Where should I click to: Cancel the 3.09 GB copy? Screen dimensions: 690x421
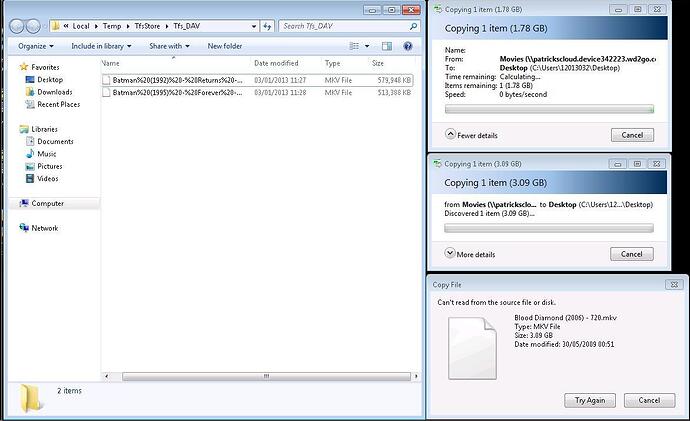(631, 254)
